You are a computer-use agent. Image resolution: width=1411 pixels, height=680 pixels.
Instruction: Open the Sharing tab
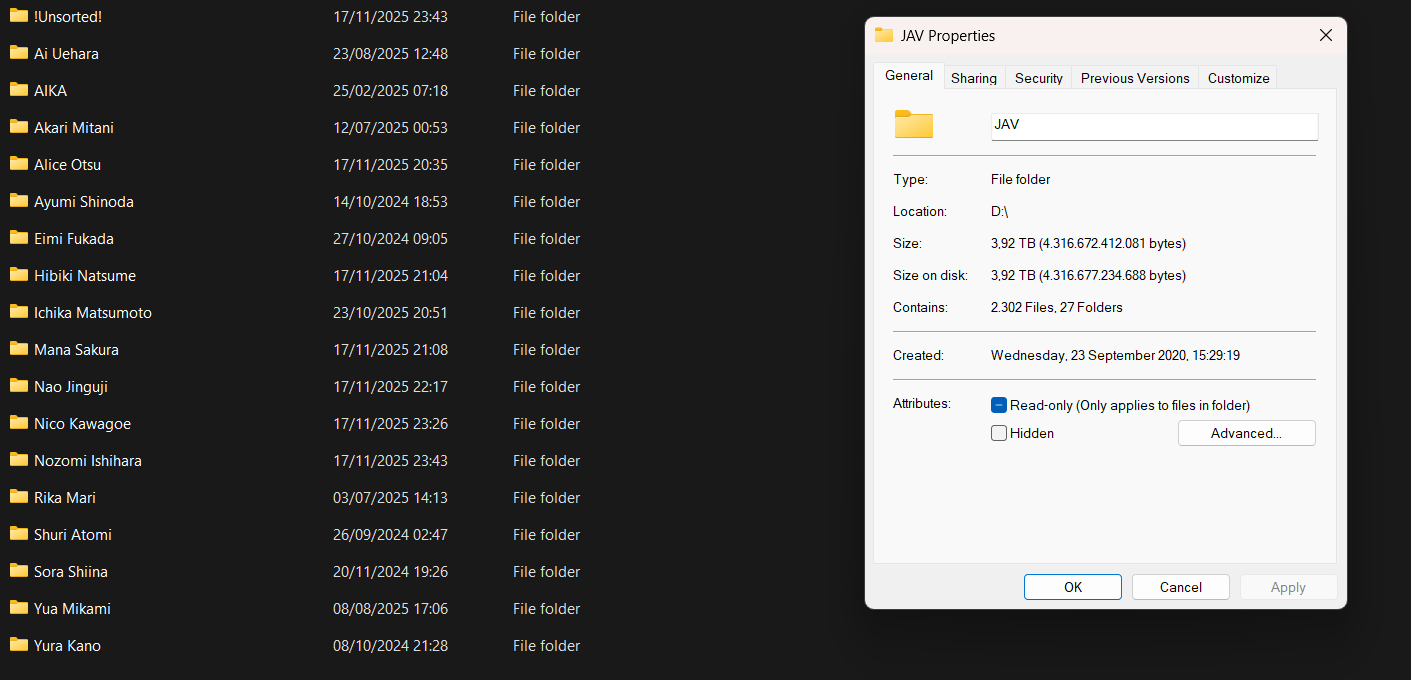974,78
